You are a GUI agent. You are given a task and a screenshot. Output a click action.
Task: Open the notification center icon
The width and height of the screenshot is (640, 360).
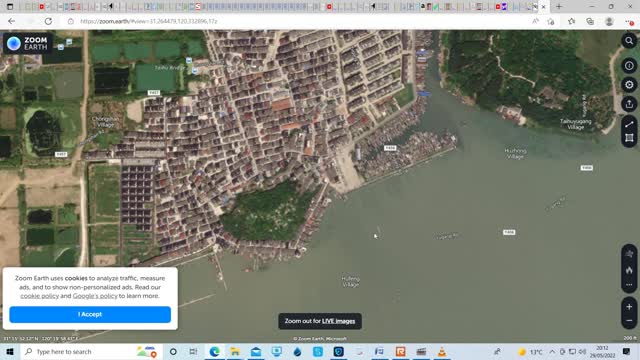627,351
